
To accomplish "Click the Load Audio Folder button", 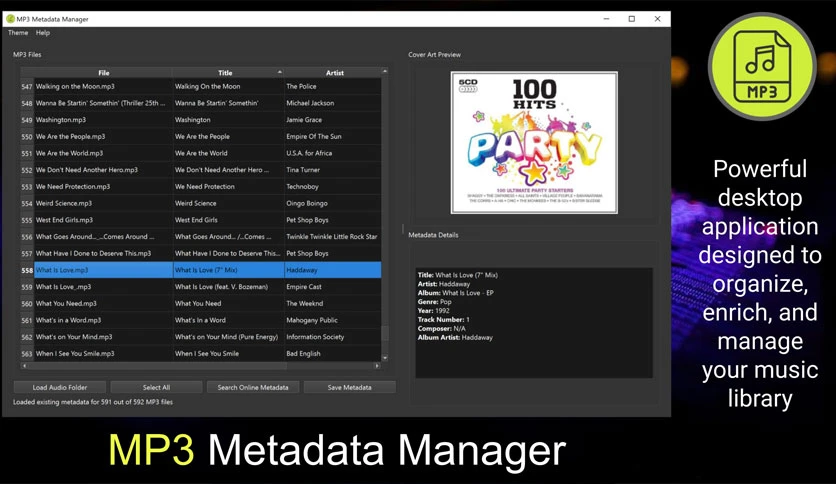I will click(x=60, y=388).
